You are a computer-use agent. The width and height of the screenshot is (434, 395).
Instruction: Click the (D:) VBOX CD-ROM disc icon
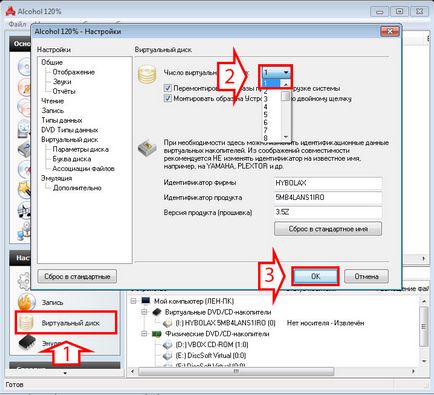(x=167, y=345)
